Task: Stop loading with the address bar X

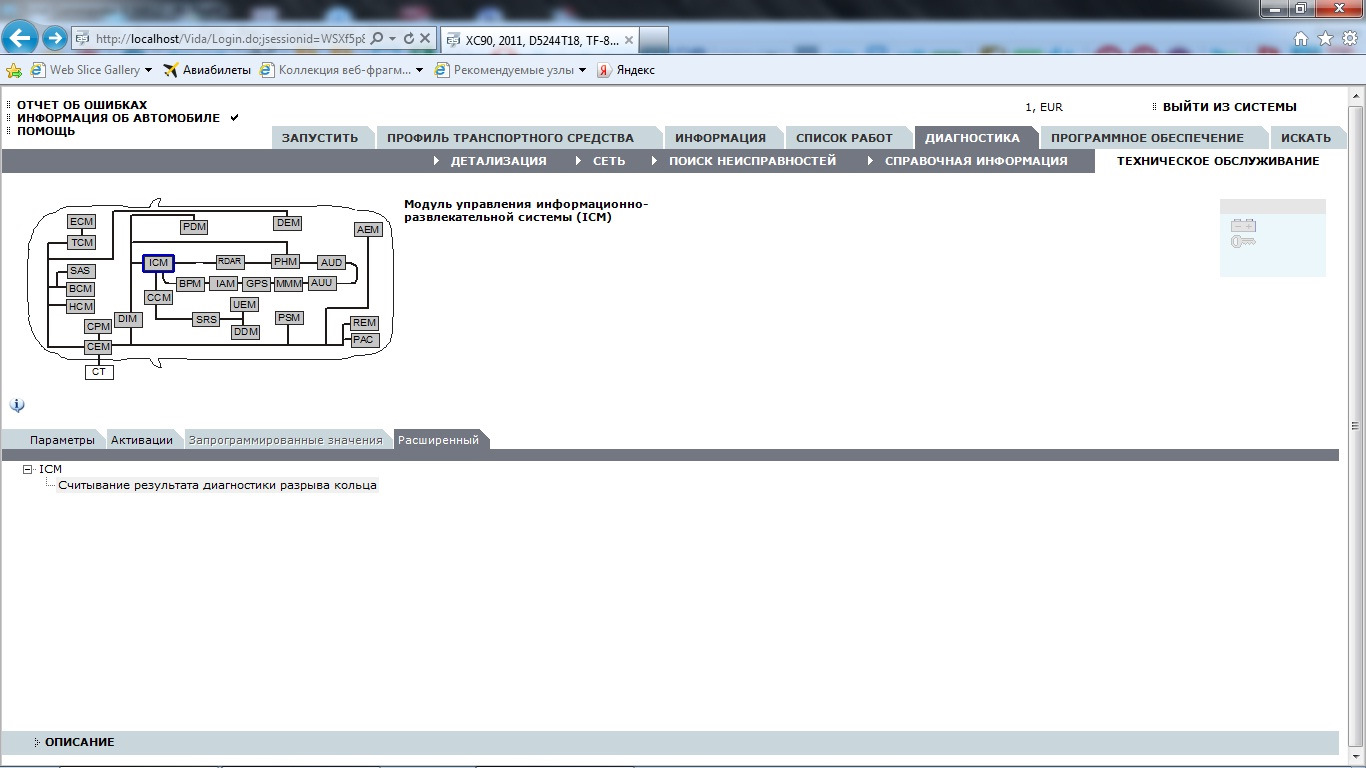Action: [x=424, y=39]
